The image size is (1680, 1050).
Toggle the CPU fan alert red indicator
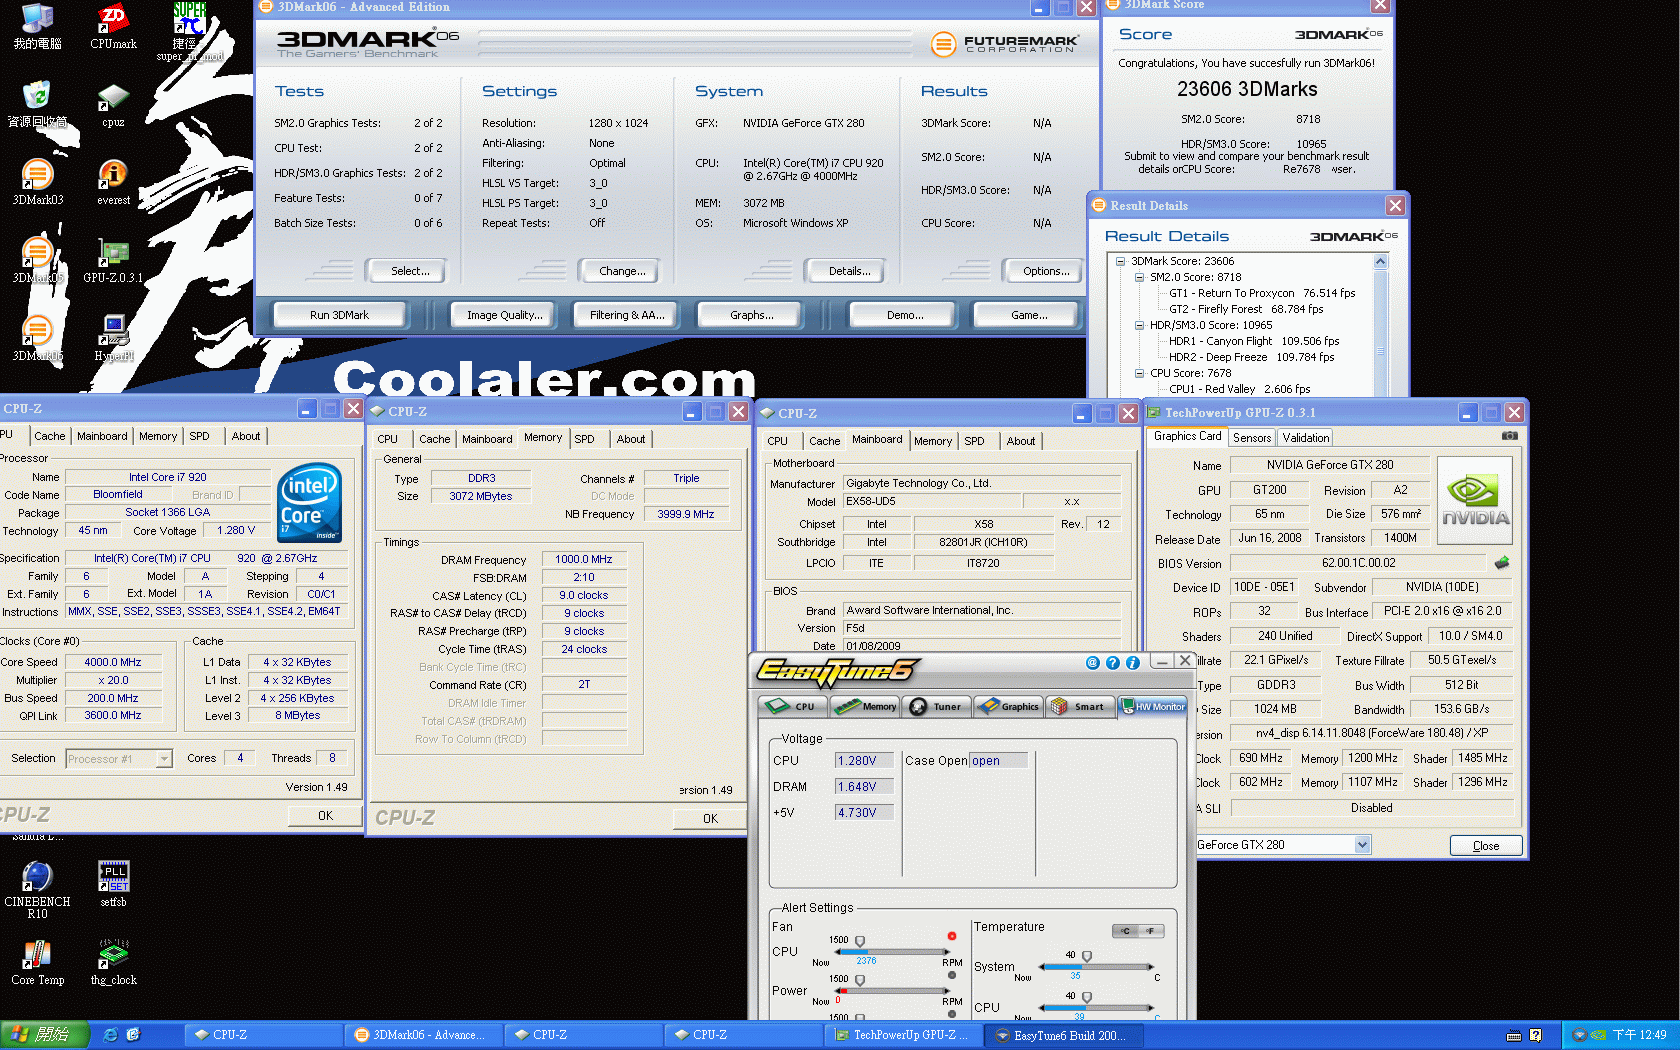(x=951, y=936)
